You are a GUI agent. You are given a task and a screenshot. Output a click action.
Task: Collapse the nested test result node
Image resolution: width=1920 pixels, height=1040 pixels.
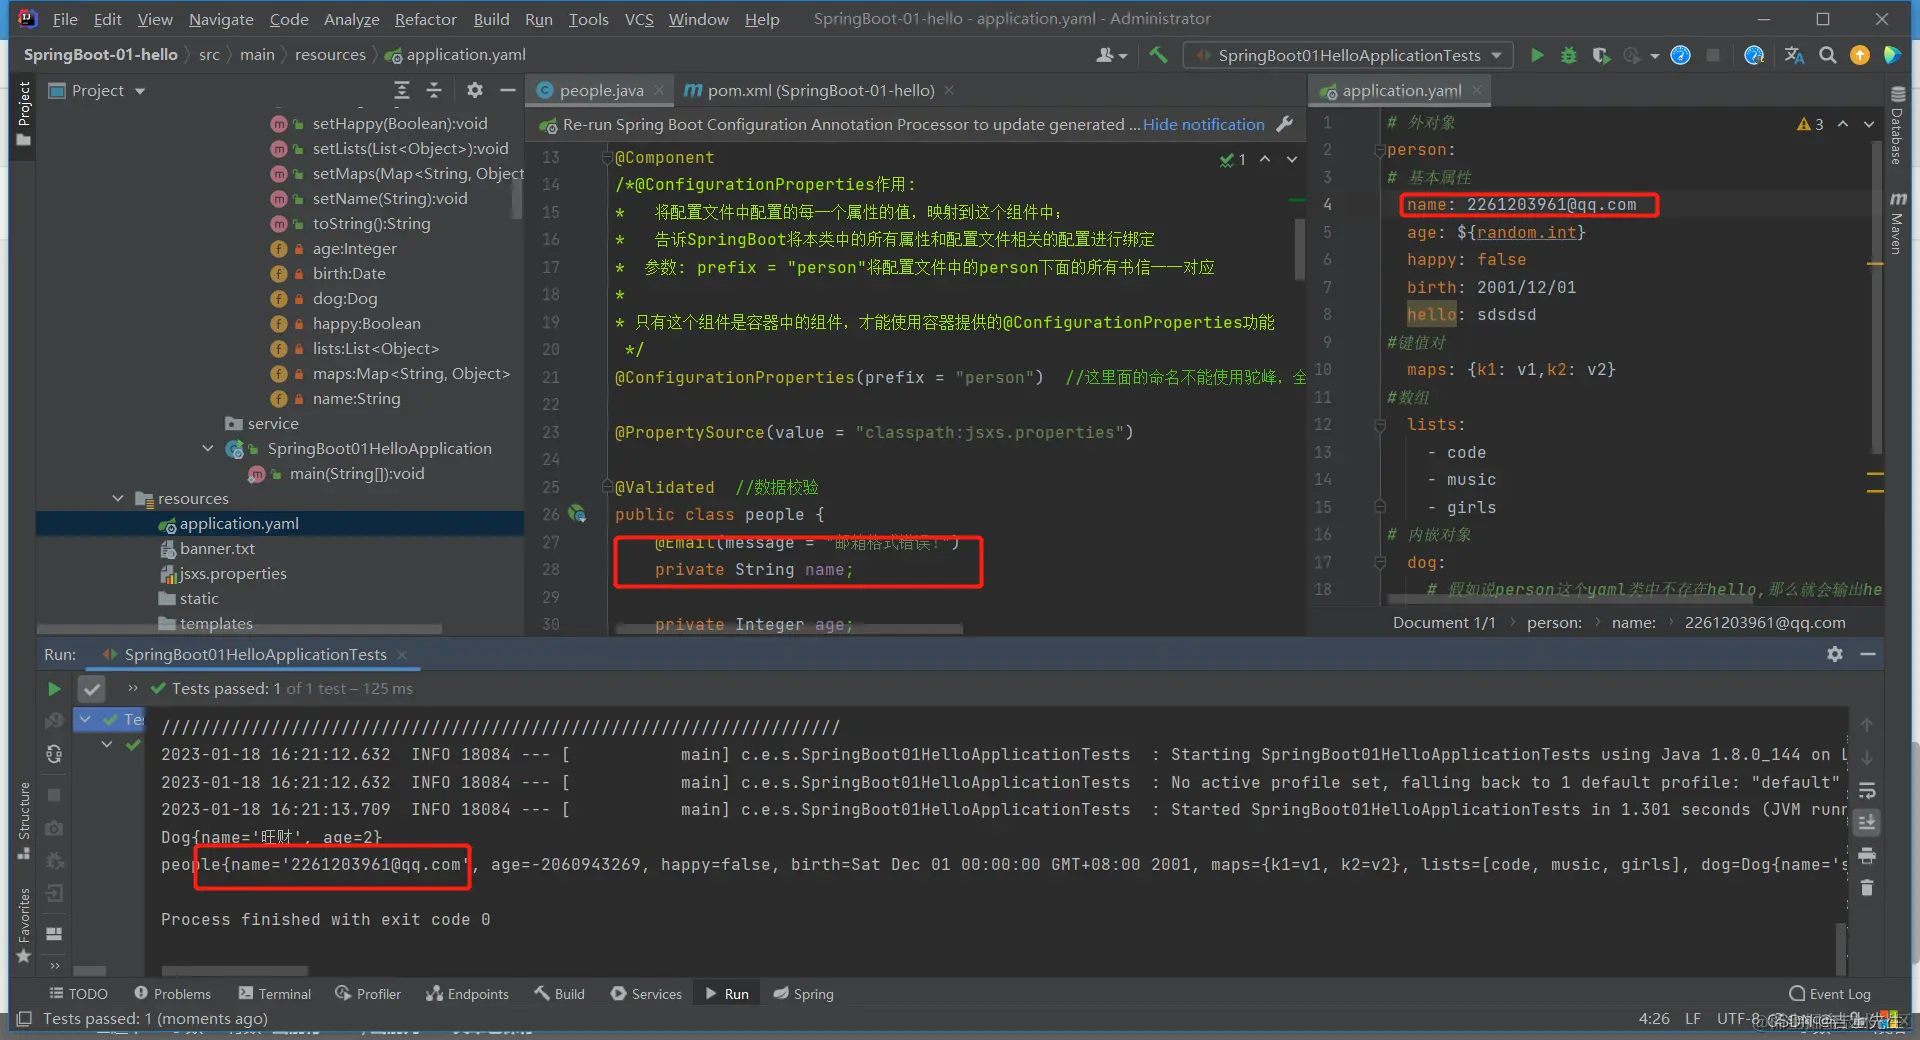click(107, 744)
